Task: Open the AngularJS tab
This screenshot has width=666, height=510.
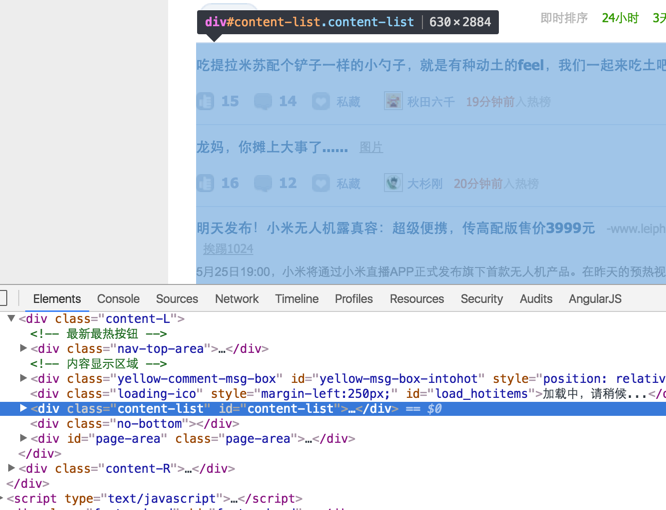Action: 595,299
